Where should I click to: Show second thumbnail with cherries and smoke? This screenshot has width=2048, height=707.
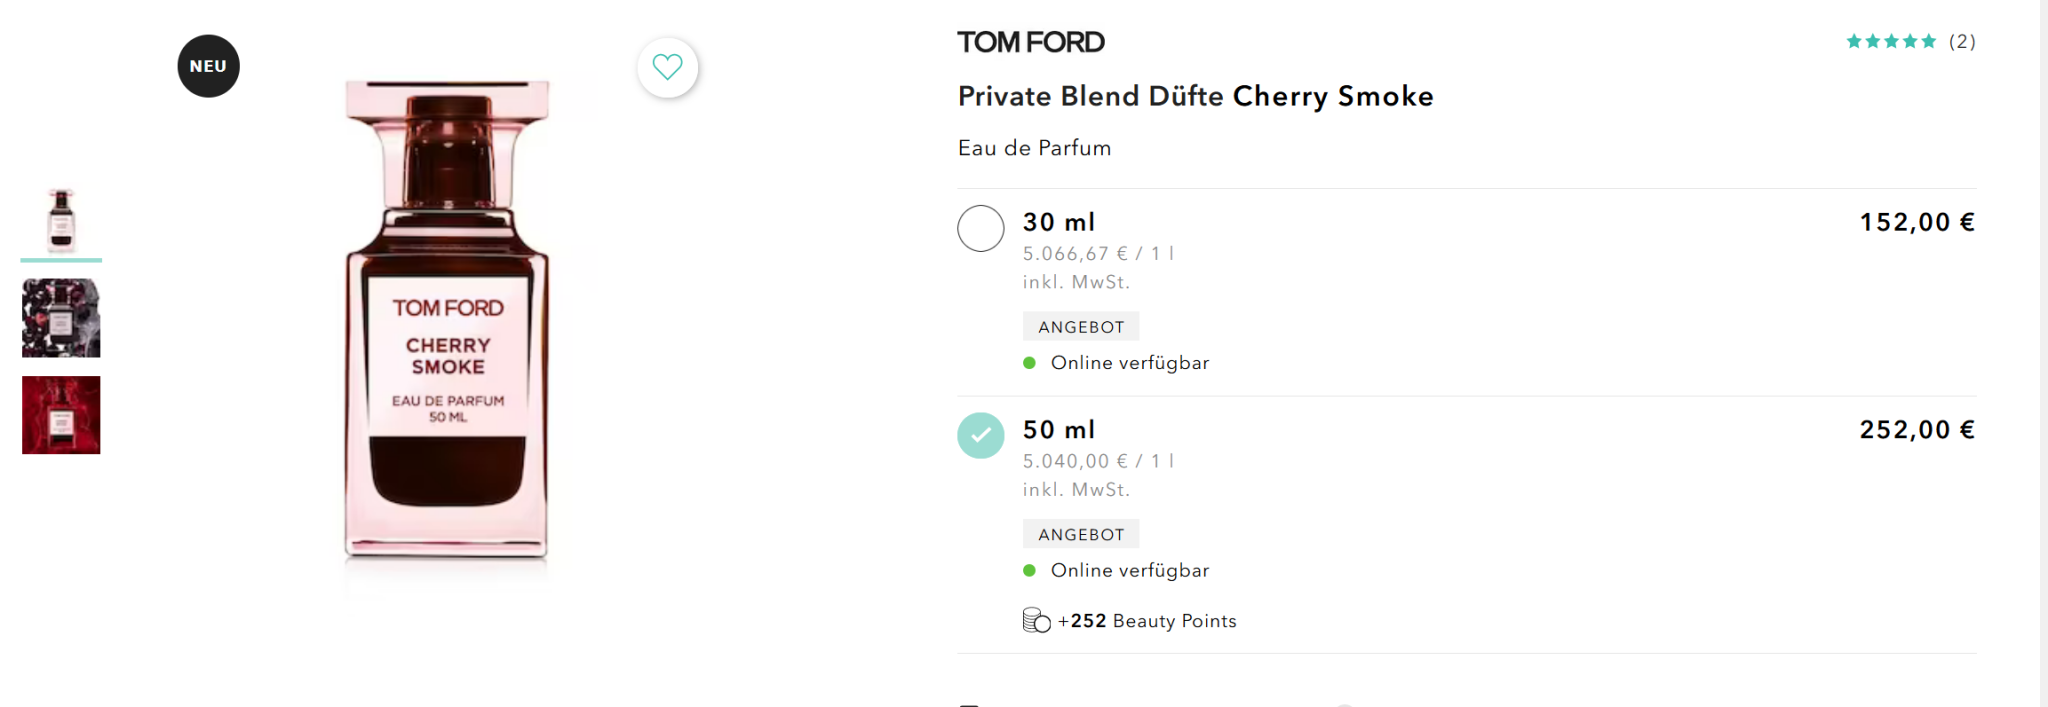coord(61,318)
